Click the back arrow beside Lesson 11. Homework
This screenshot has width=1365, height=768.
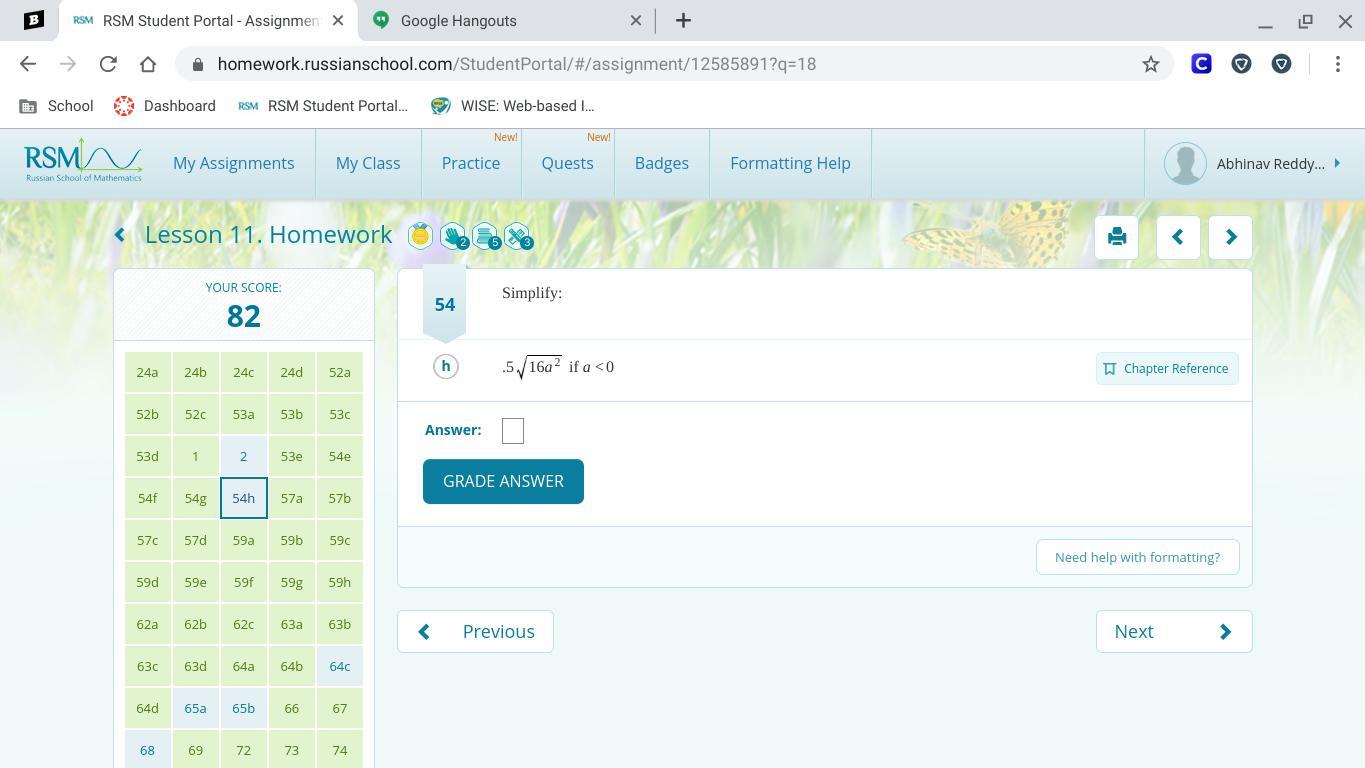pos(120,235)
